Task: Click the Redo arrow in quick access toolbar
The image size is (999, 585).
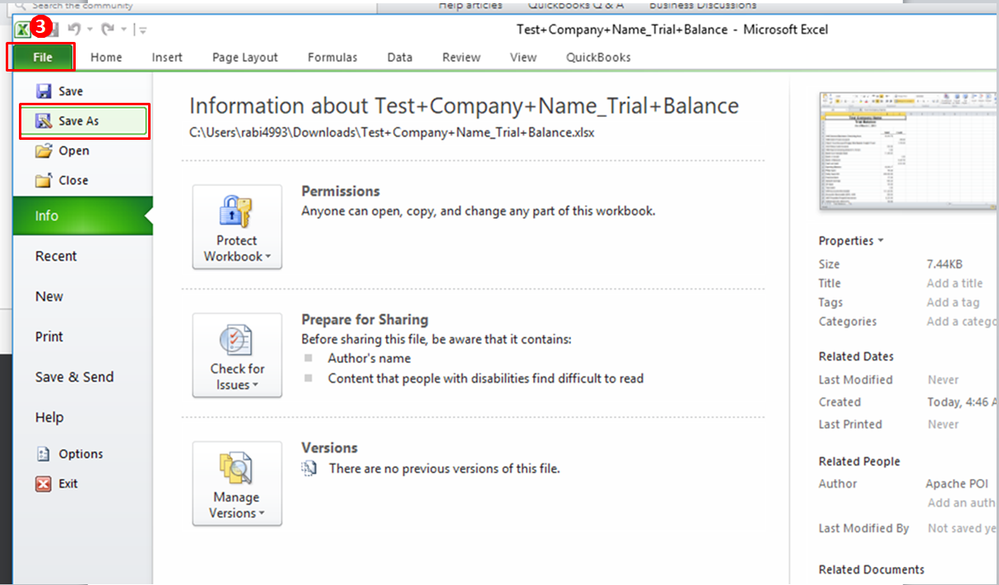Action: (108, 29)
